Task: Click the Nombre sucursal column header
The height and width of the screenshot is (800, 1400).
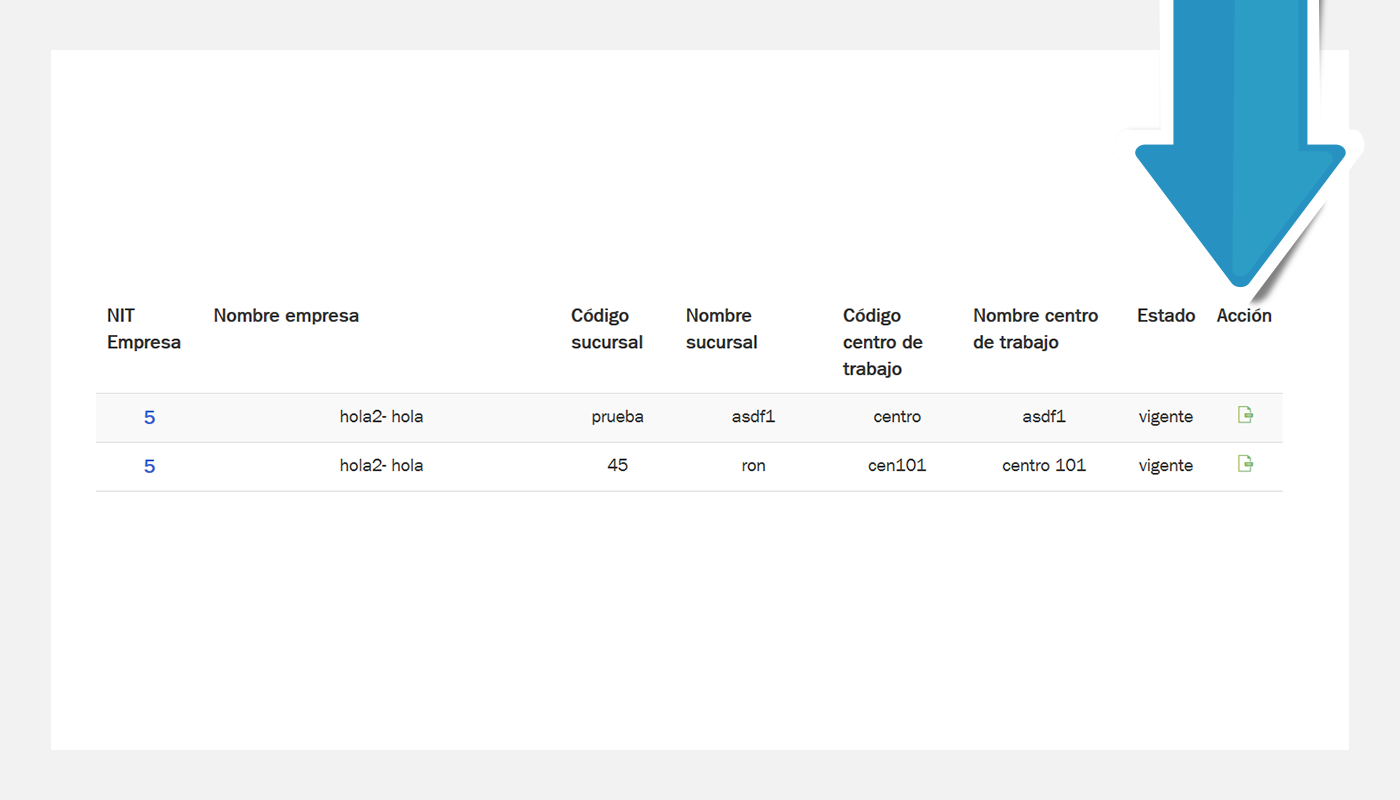Action: 722,329
